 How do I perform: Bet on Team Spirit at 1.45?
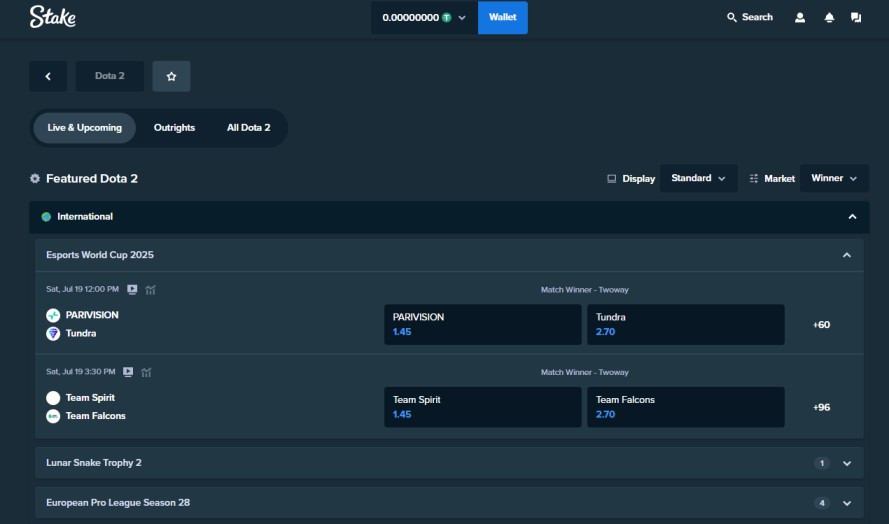click(x=482, y=407)
